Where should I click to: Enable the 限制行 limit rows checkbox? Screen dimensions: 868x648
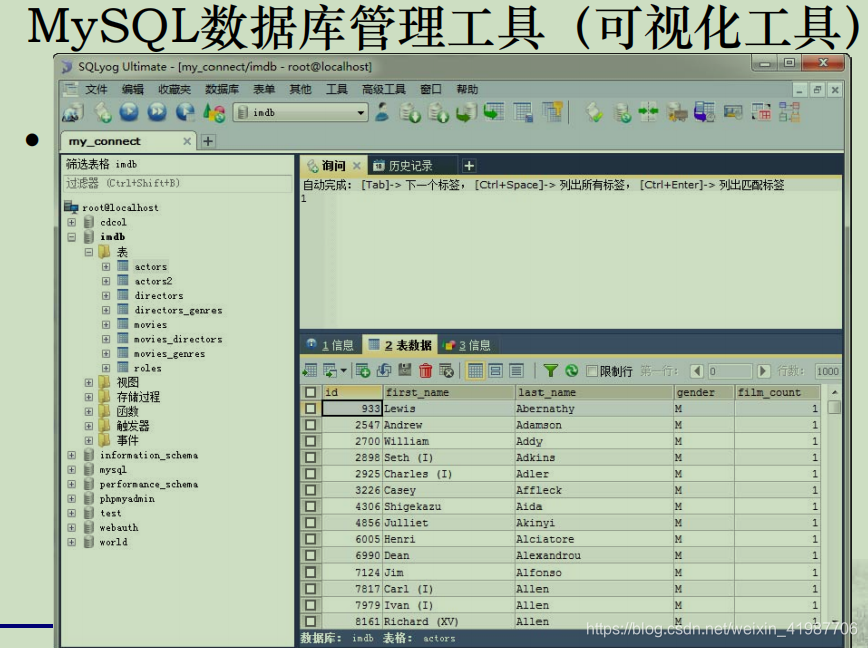click(x=592, y=371)
